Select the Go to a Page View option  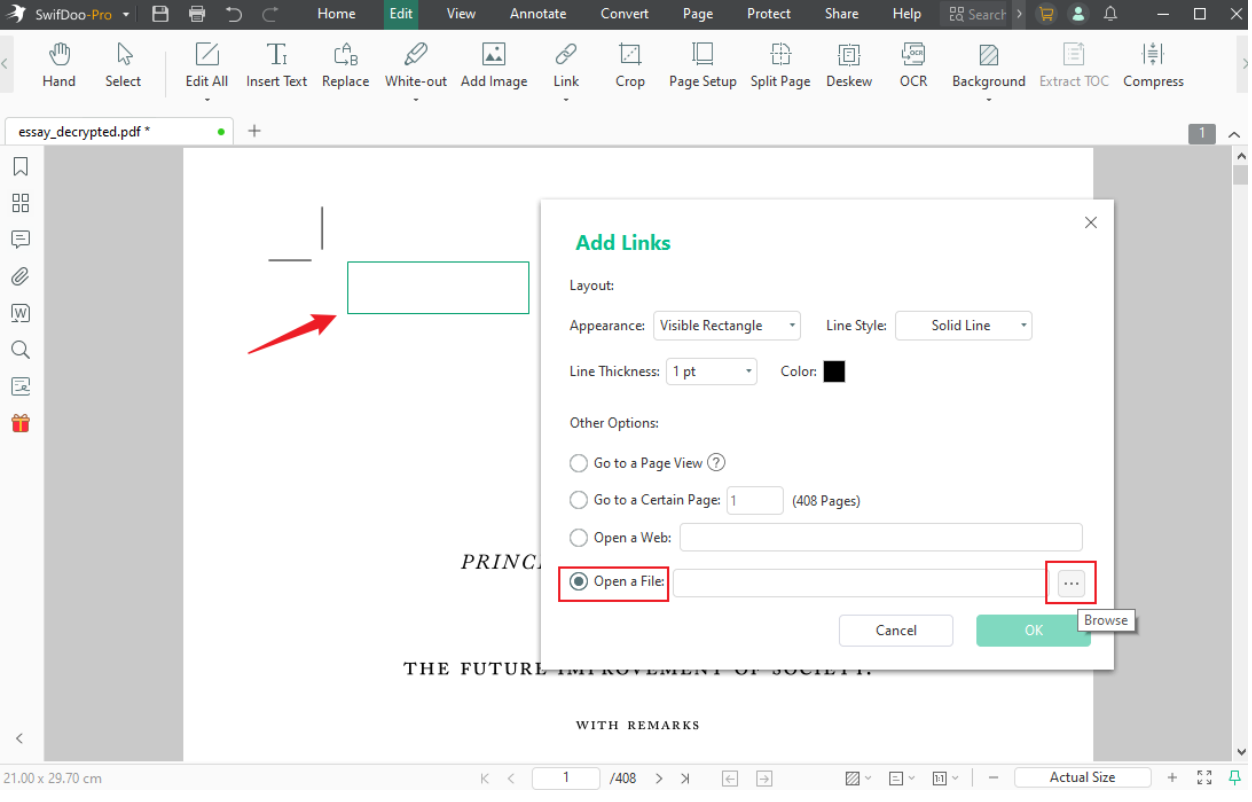(578, 463)
